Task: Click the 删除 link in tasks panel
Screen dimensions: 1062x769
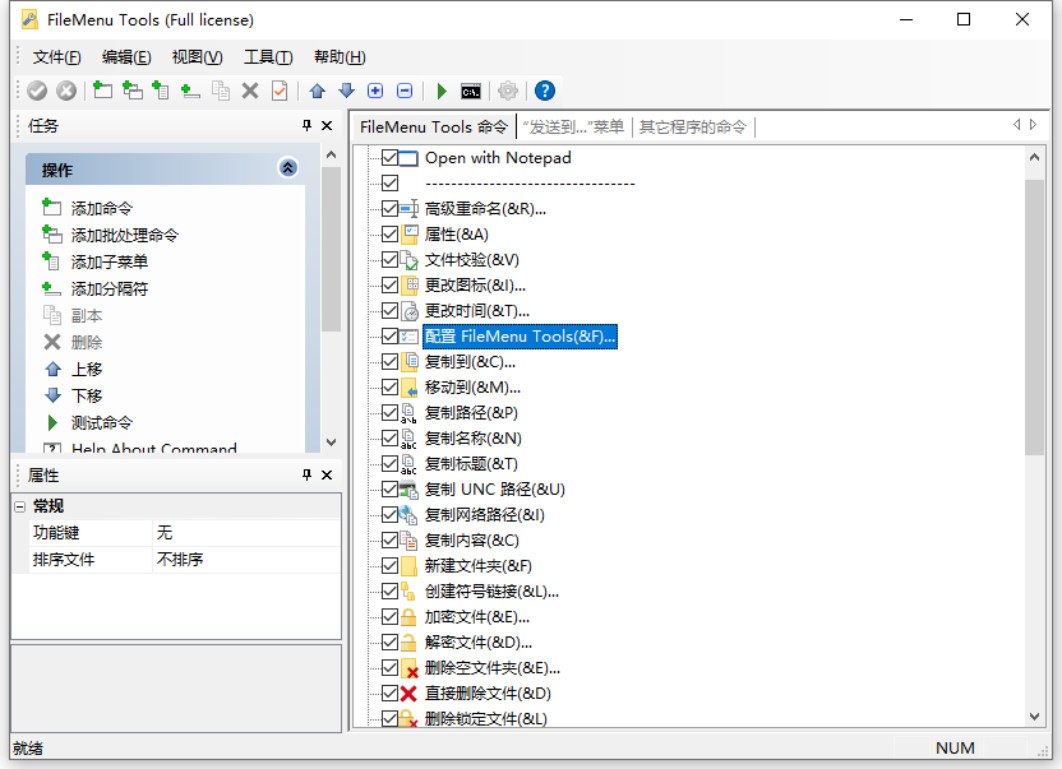Action: [87, 342]
